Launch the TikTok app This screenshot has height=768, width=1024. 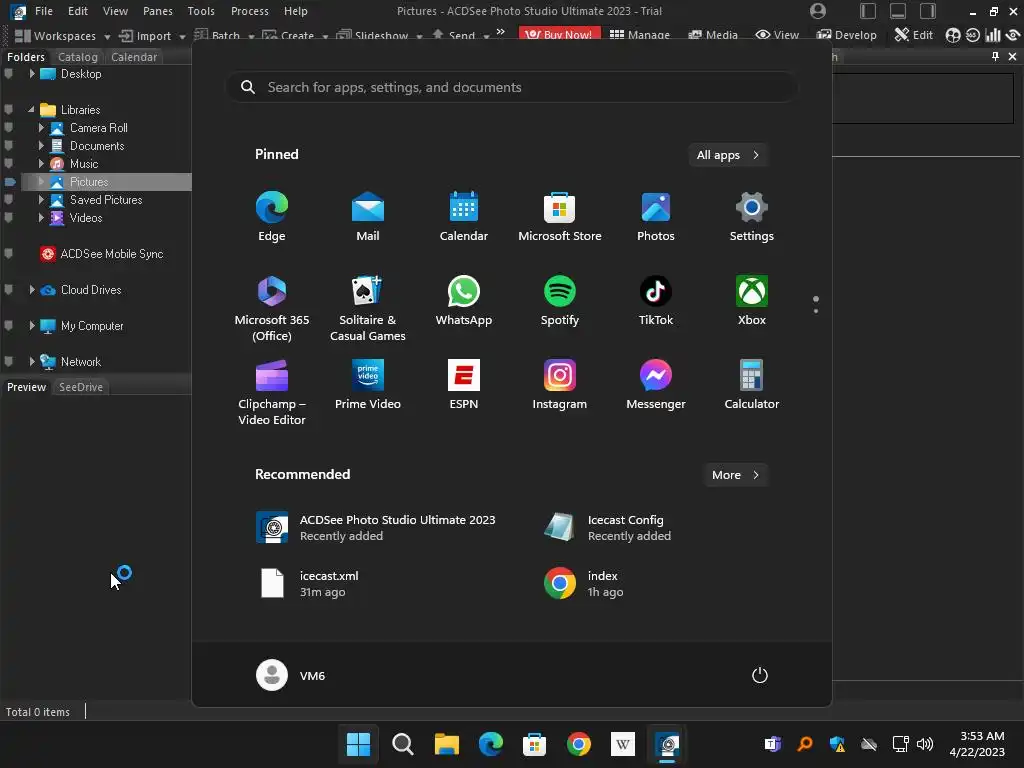pos(656,301)
